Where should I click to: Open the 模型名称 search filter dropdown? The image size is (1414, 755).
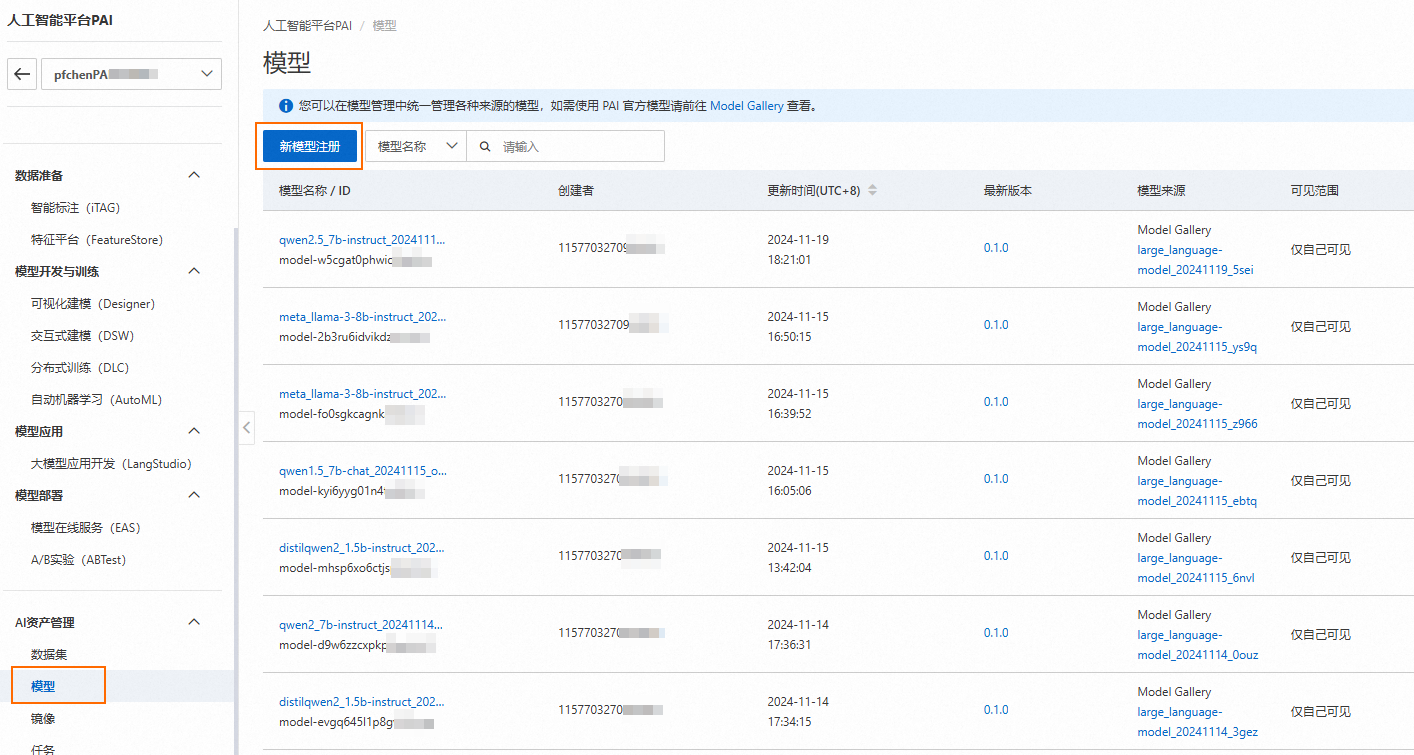(416, 146)
